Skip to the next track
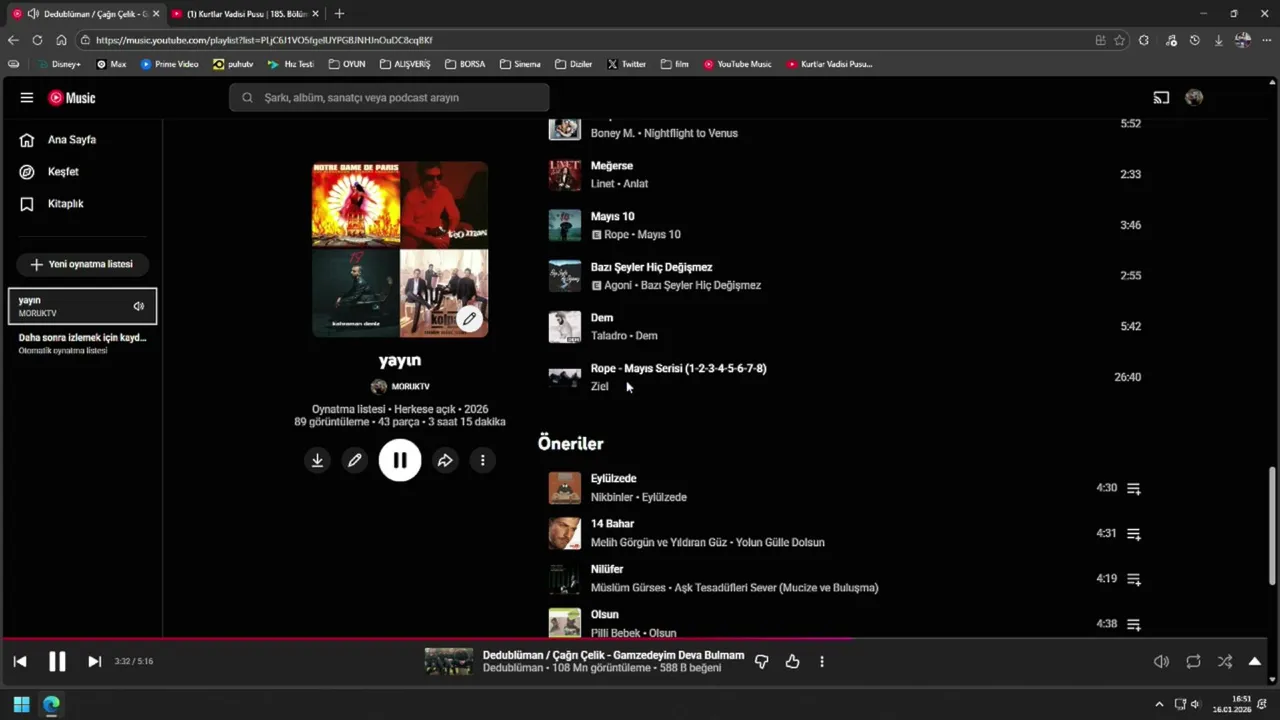 tap(94, 661)
